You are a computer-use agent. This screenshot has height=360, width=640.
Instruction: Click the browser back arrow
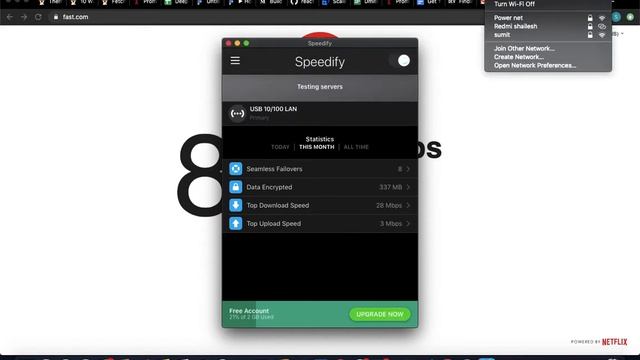[10, 17]
